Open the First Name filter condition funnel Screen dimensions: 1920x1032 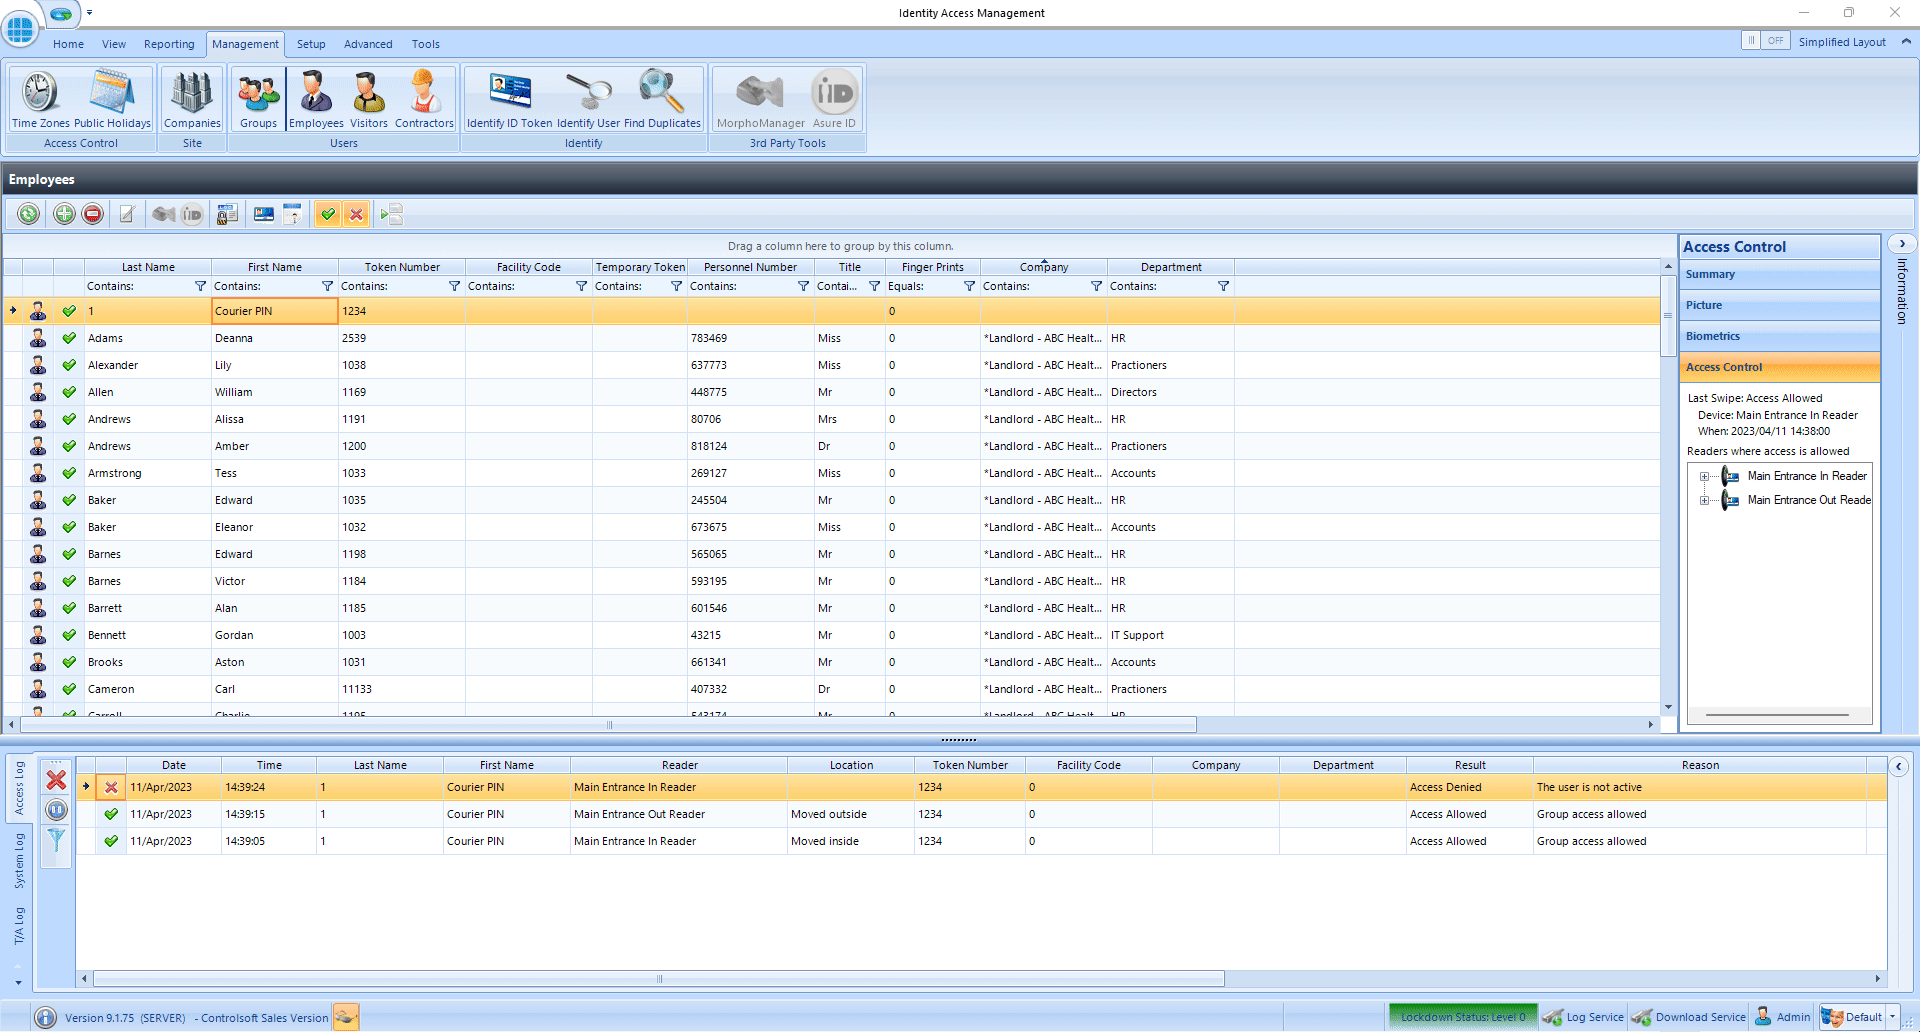(x=327, y=287)
